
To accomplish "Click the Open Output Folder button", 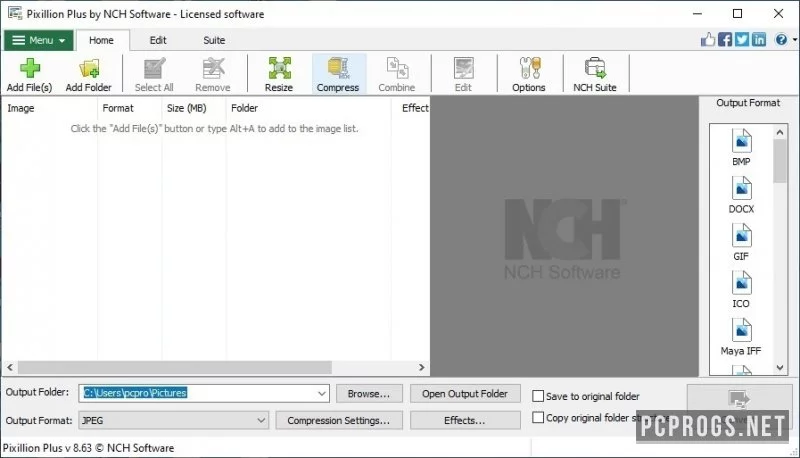I will pyautogui.click(x=465, y=394).
